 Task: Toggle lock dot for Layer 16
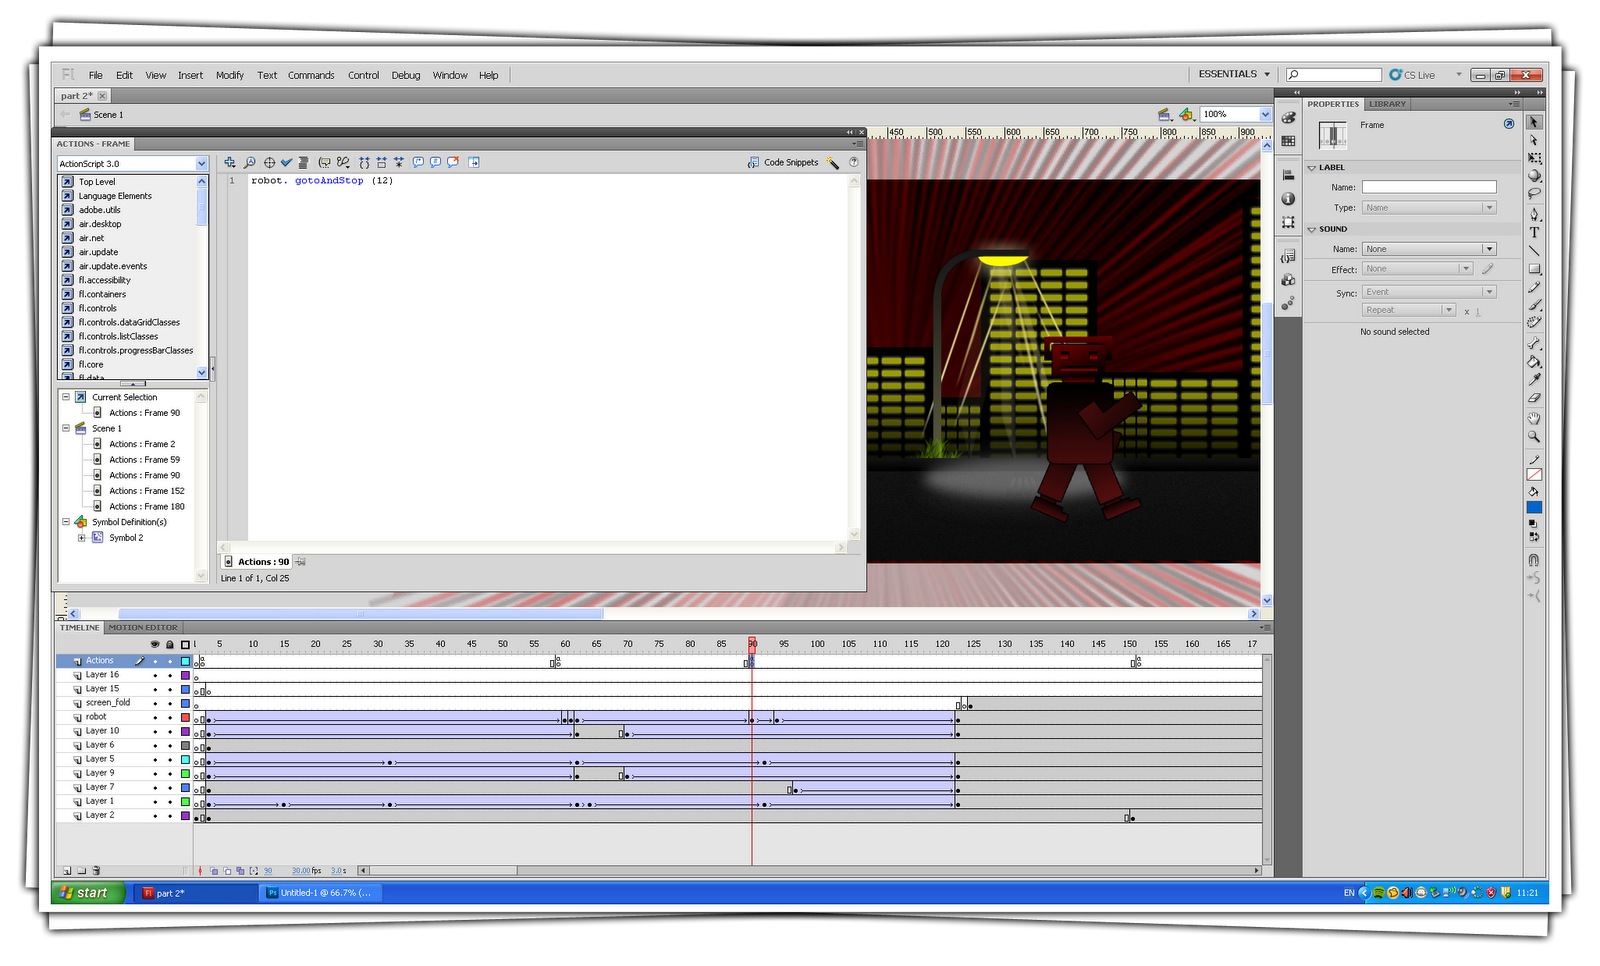(x=170, y=676)
